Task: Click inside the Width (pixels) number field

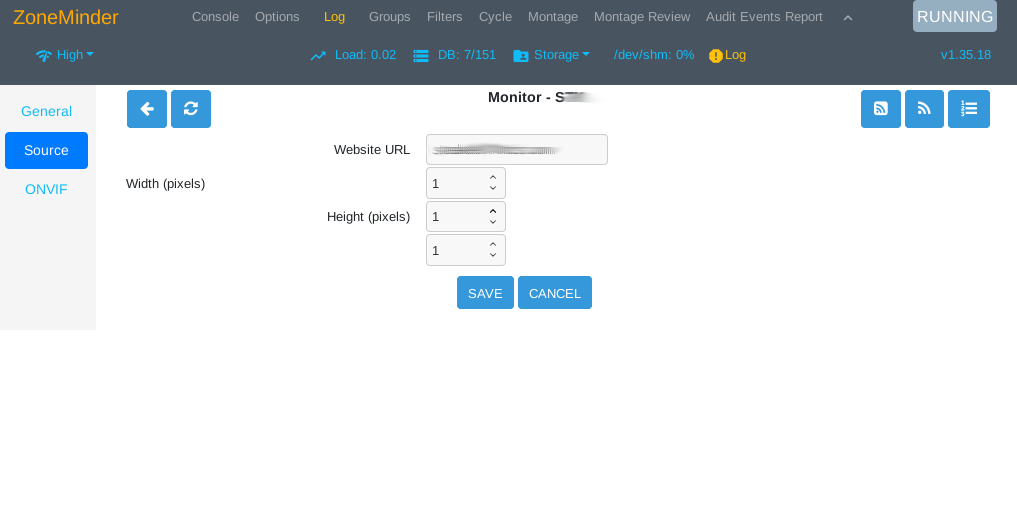Action: click(466, 184)
